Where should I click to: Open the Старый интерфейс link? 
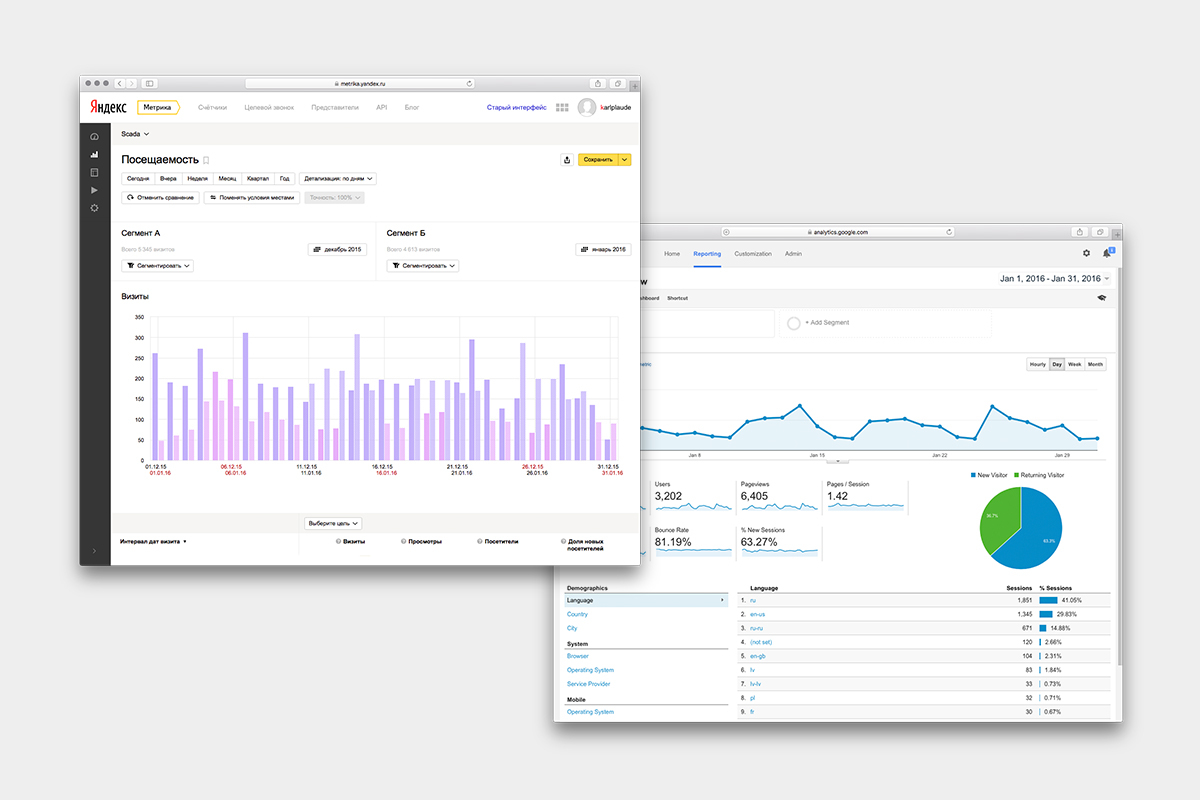click(x=517, y=107)
